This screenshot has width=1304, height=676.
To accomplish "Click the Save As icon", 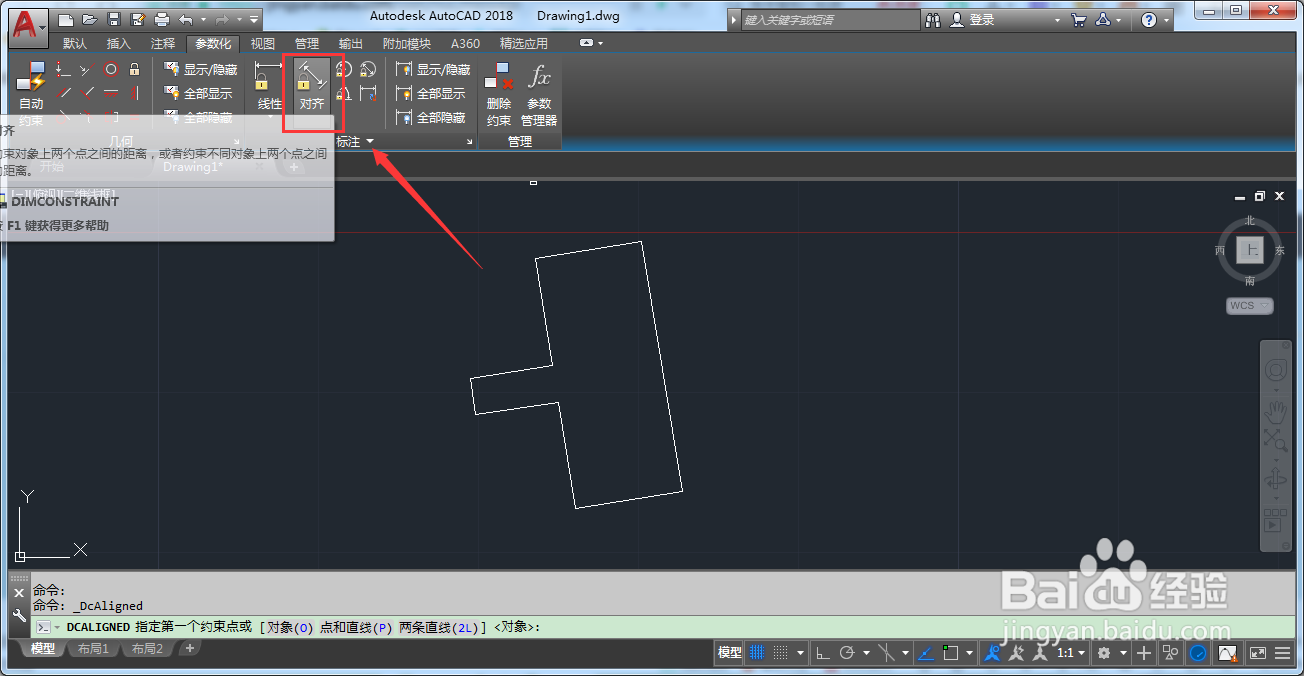I will tap(138, 19).
